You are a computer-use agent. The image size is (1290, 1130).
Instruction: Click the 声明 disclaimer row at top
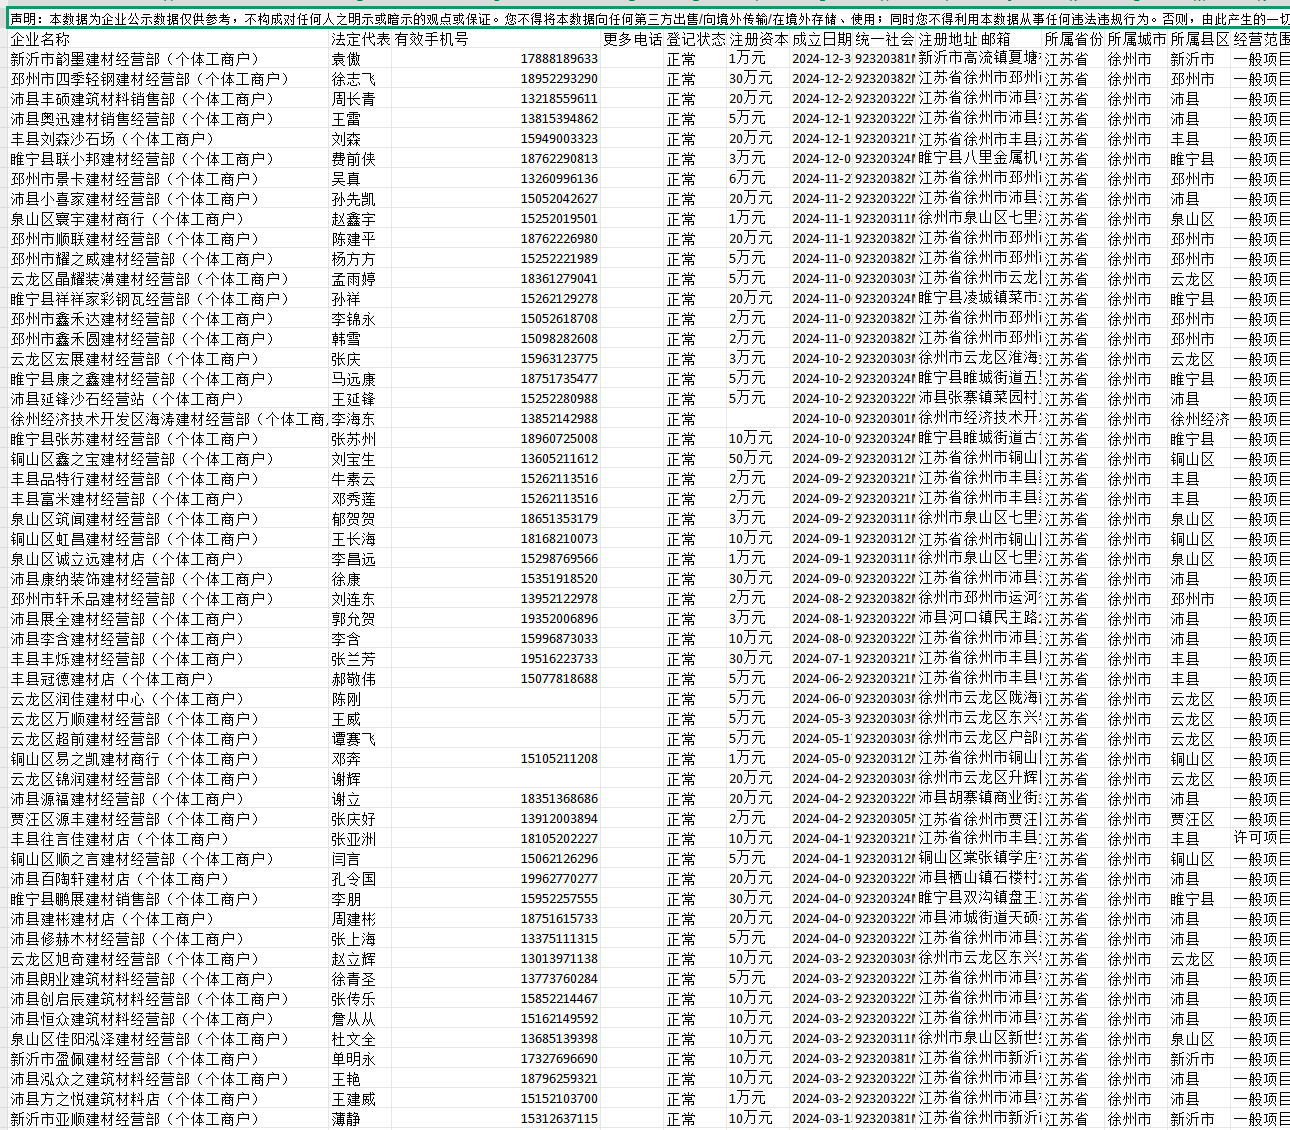[640, 18]
